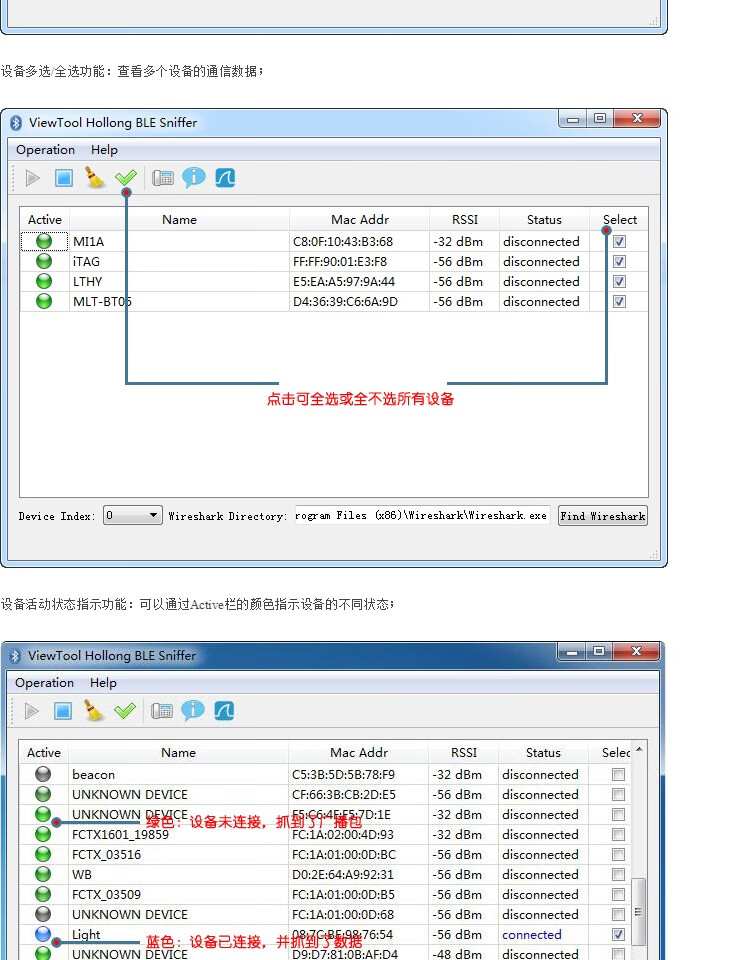Open Operation menu in lower window
The width and height of the screenshot is (750, 960).
[44, 683]
